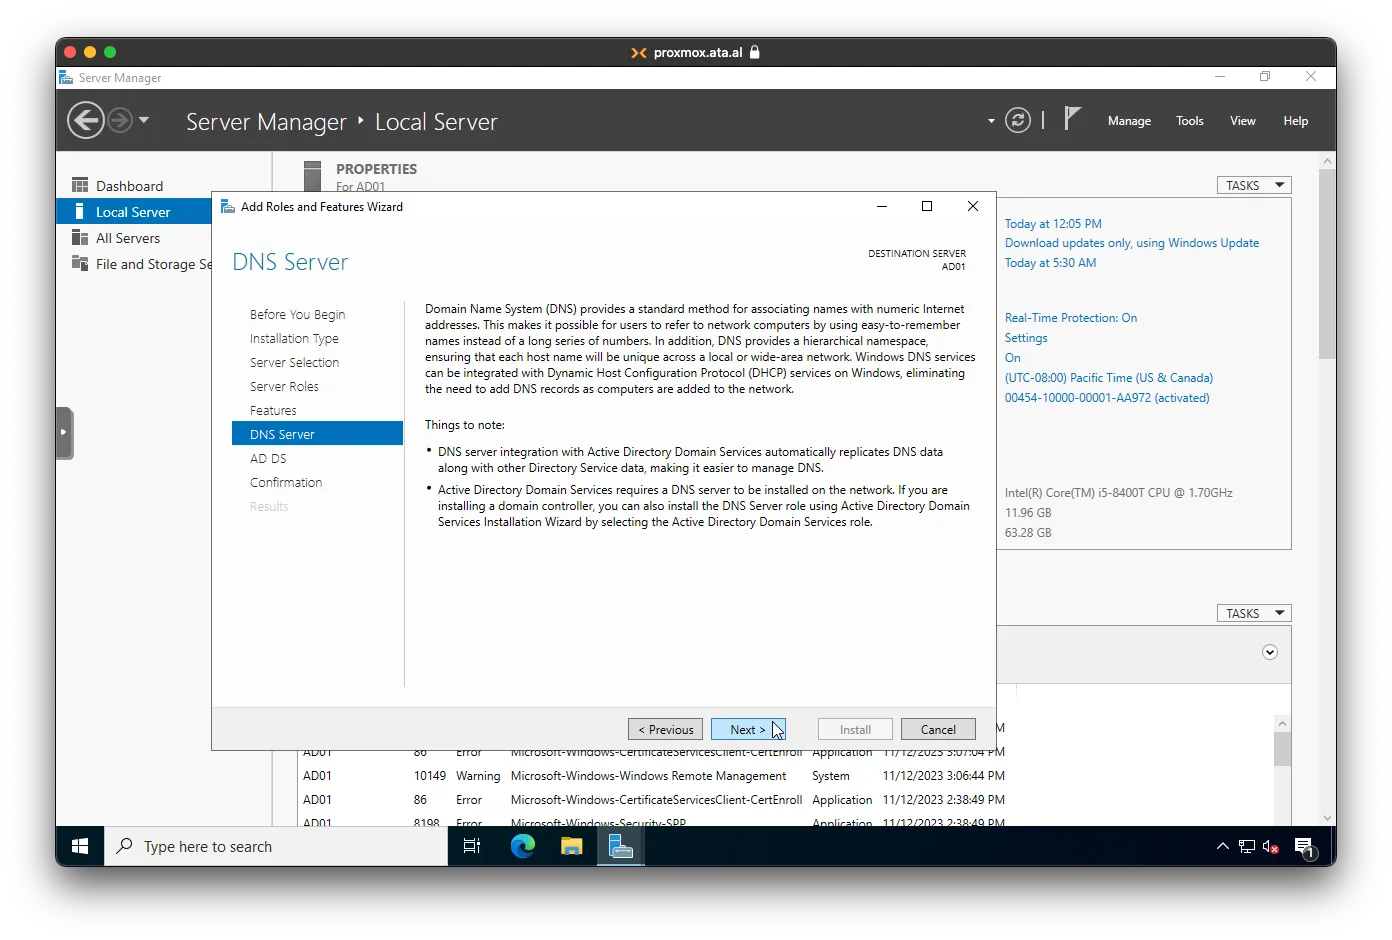Open the Properties TASKS dropdown

pyautogui.click(x=1254, y=185)
